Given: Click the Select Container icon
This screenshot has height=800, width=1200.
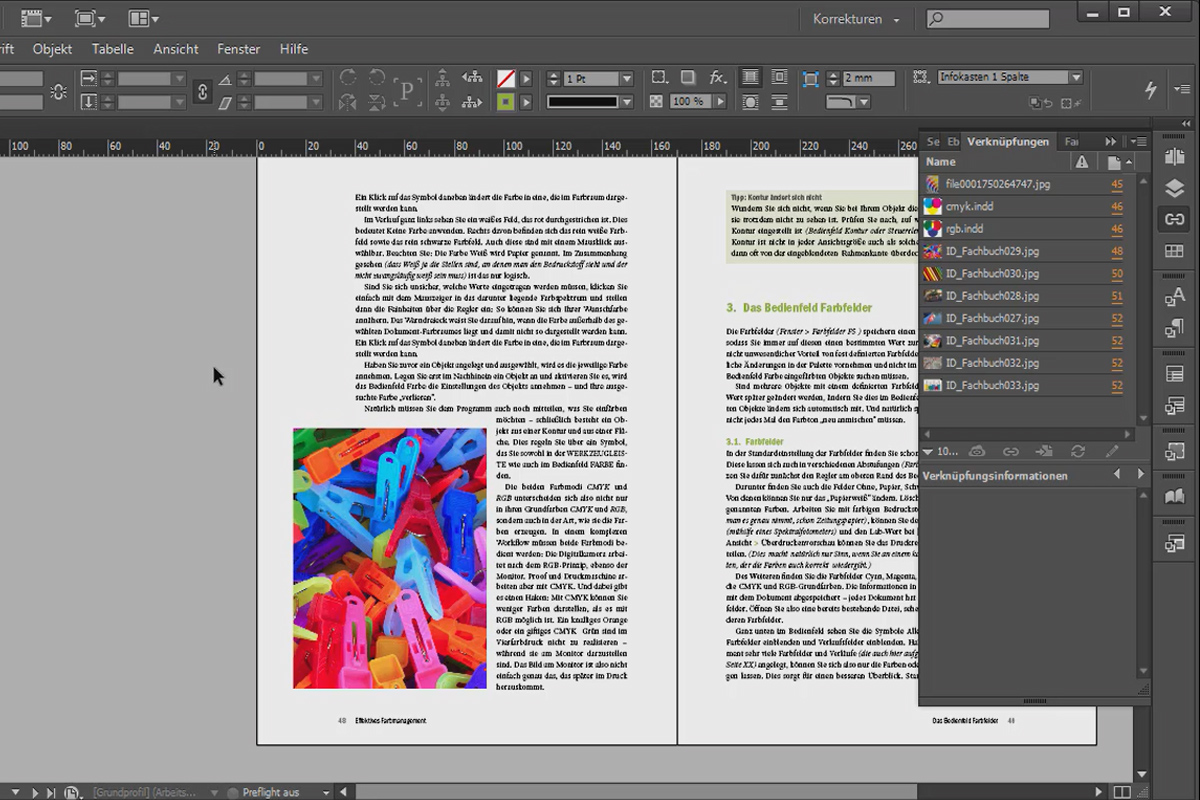Looking at the screenshot, I should tap(443, 78).
